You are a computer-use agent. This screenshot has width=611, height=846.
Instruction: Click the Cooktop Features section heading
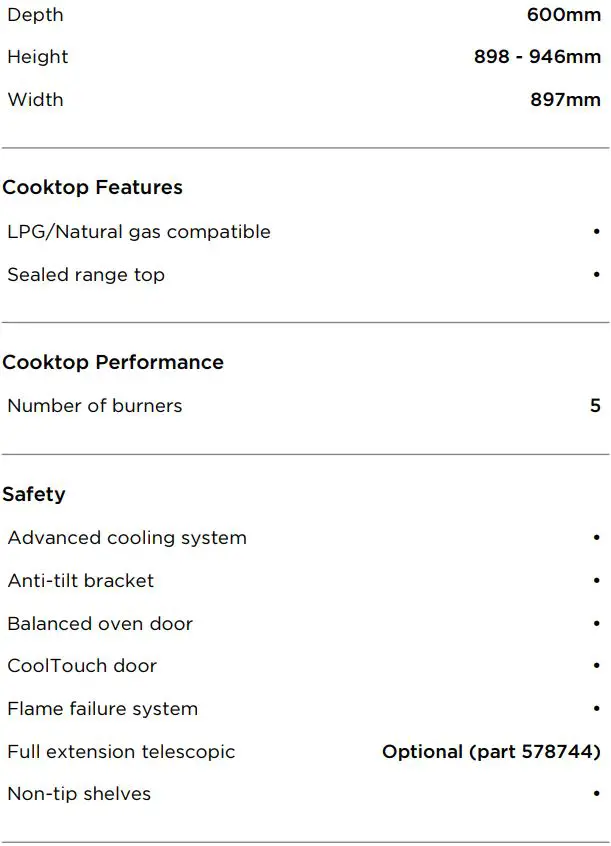coord(92,188)
